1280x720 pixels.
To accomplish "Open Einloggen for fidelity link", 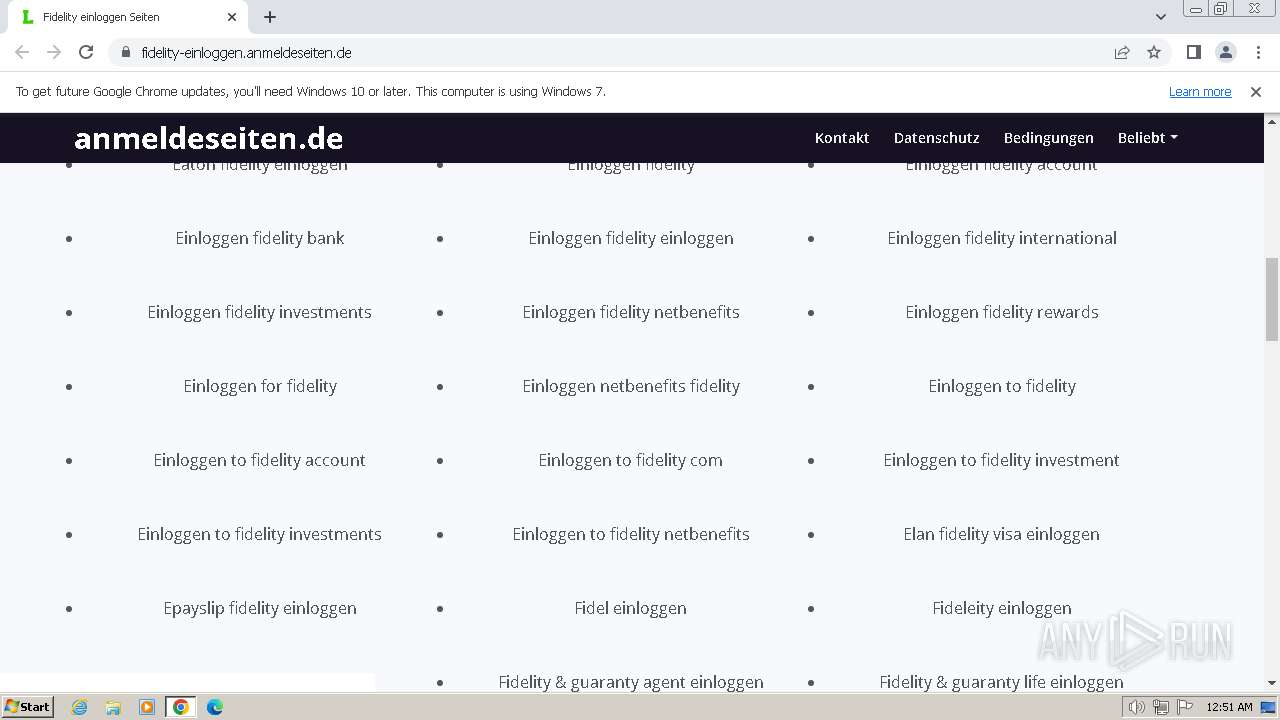I will [260, 386].
